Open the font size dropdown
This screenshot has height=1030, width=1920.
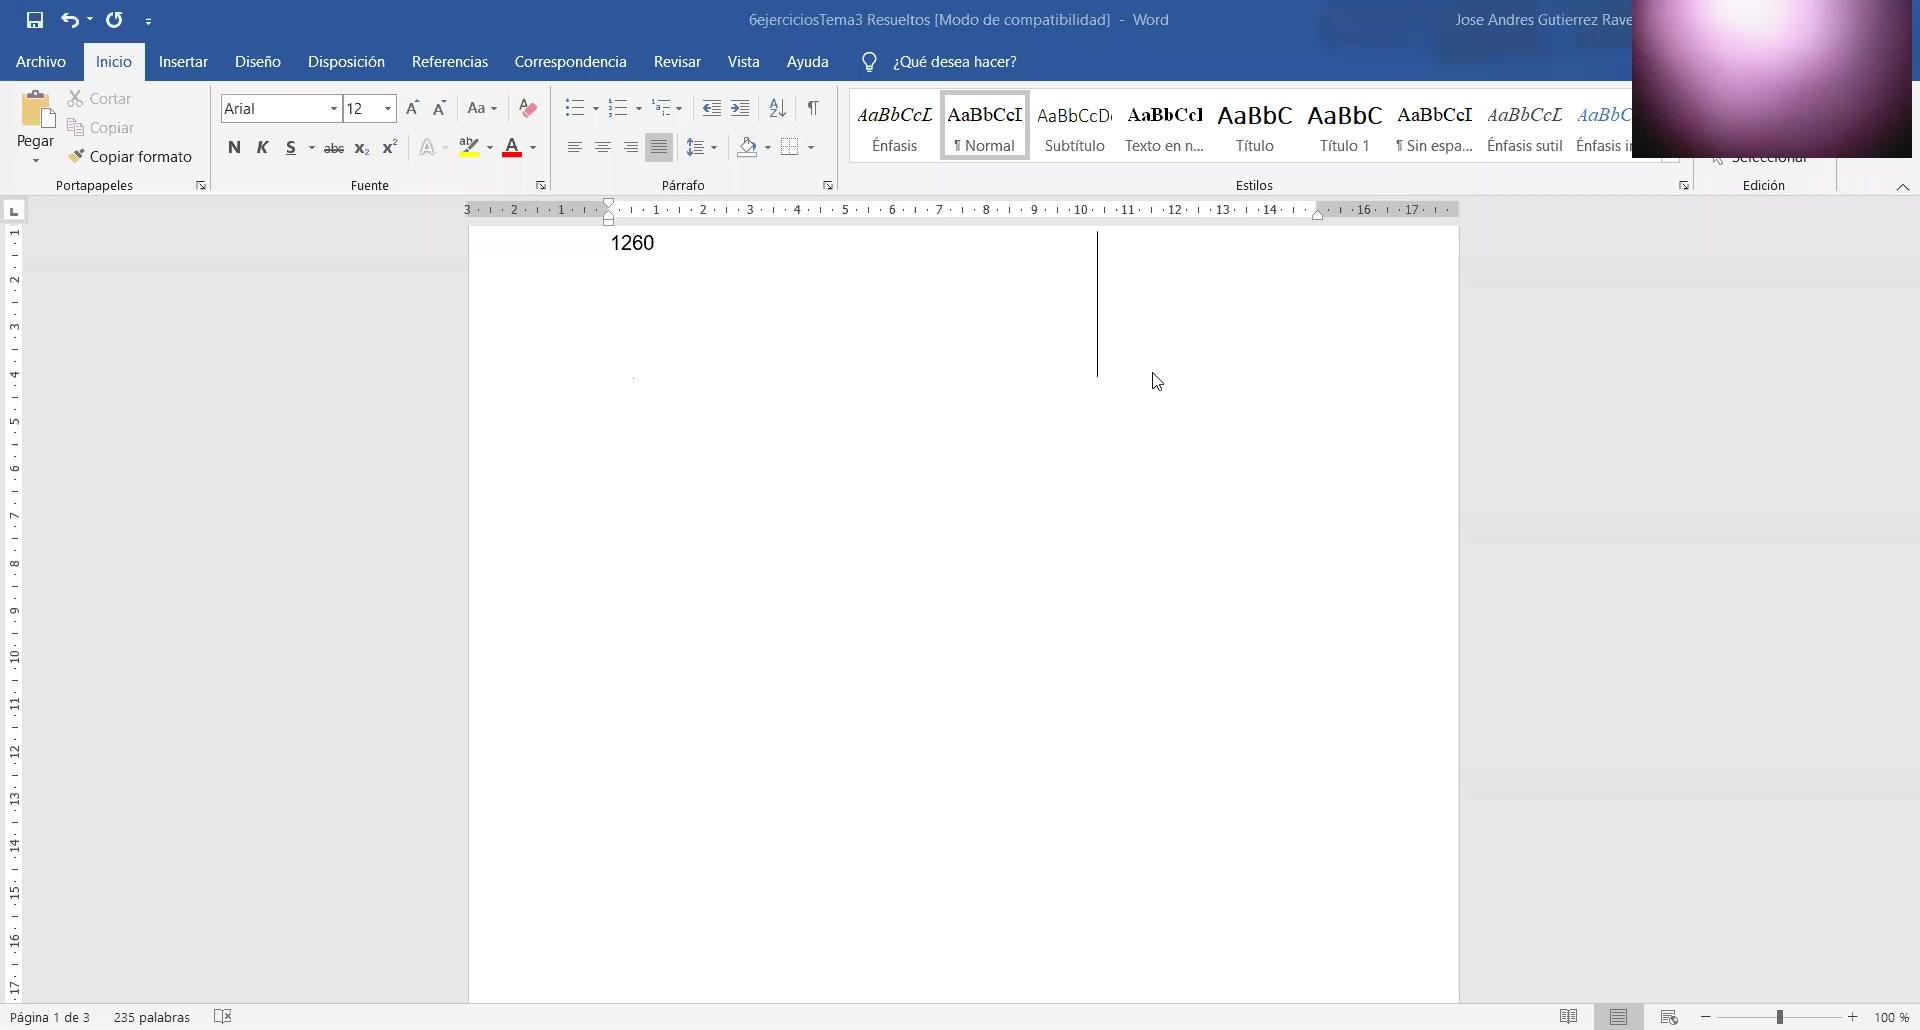(387, 108)
